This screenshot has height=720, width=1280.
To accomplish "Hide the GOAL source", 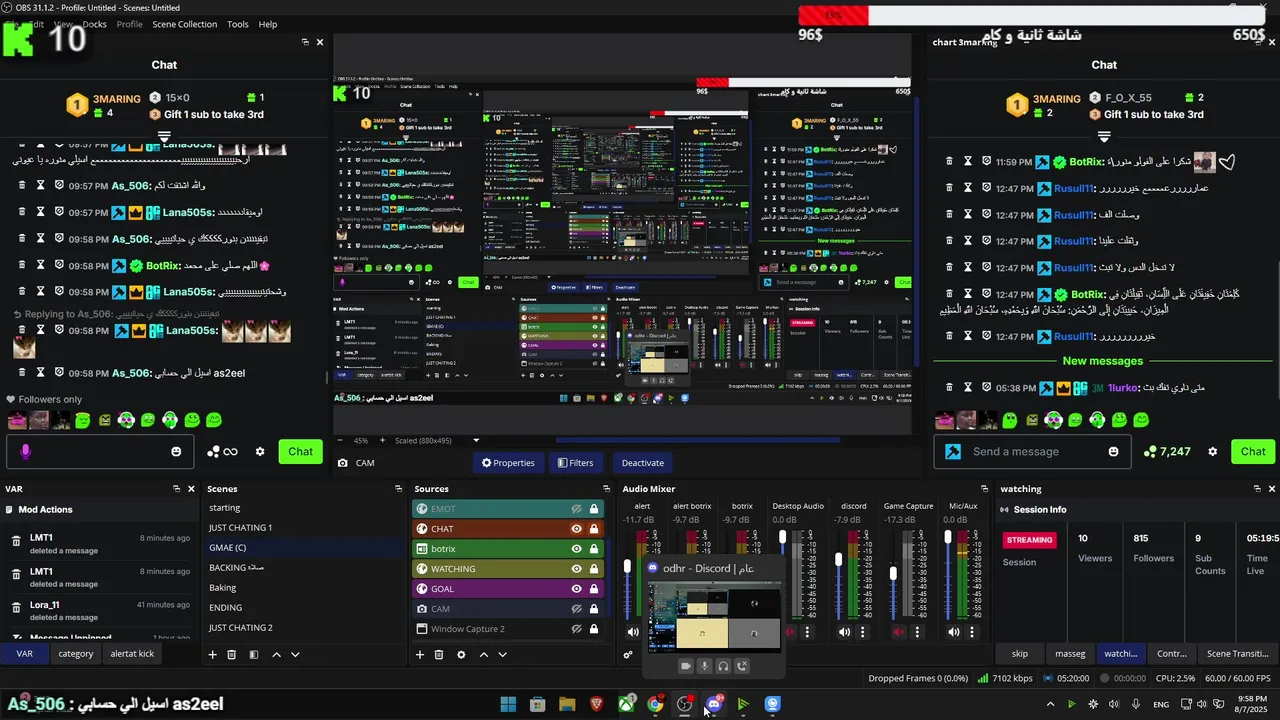I will [576, 589].
